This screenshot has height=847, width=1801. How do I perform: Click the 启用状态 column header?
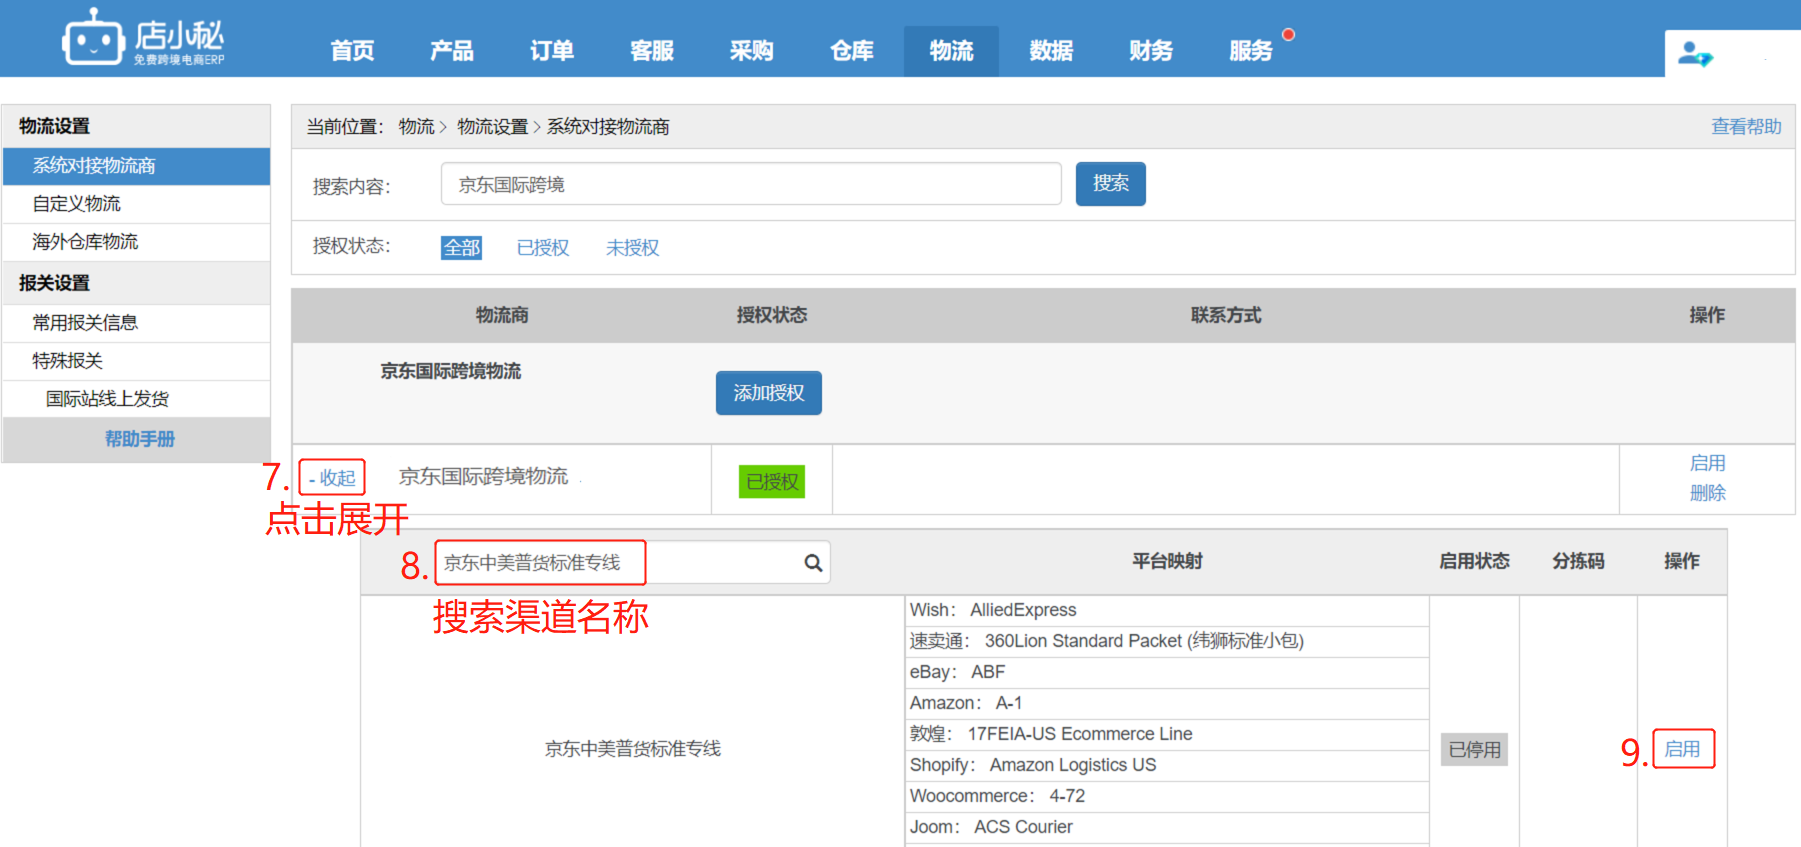[x=1474, y=562]
